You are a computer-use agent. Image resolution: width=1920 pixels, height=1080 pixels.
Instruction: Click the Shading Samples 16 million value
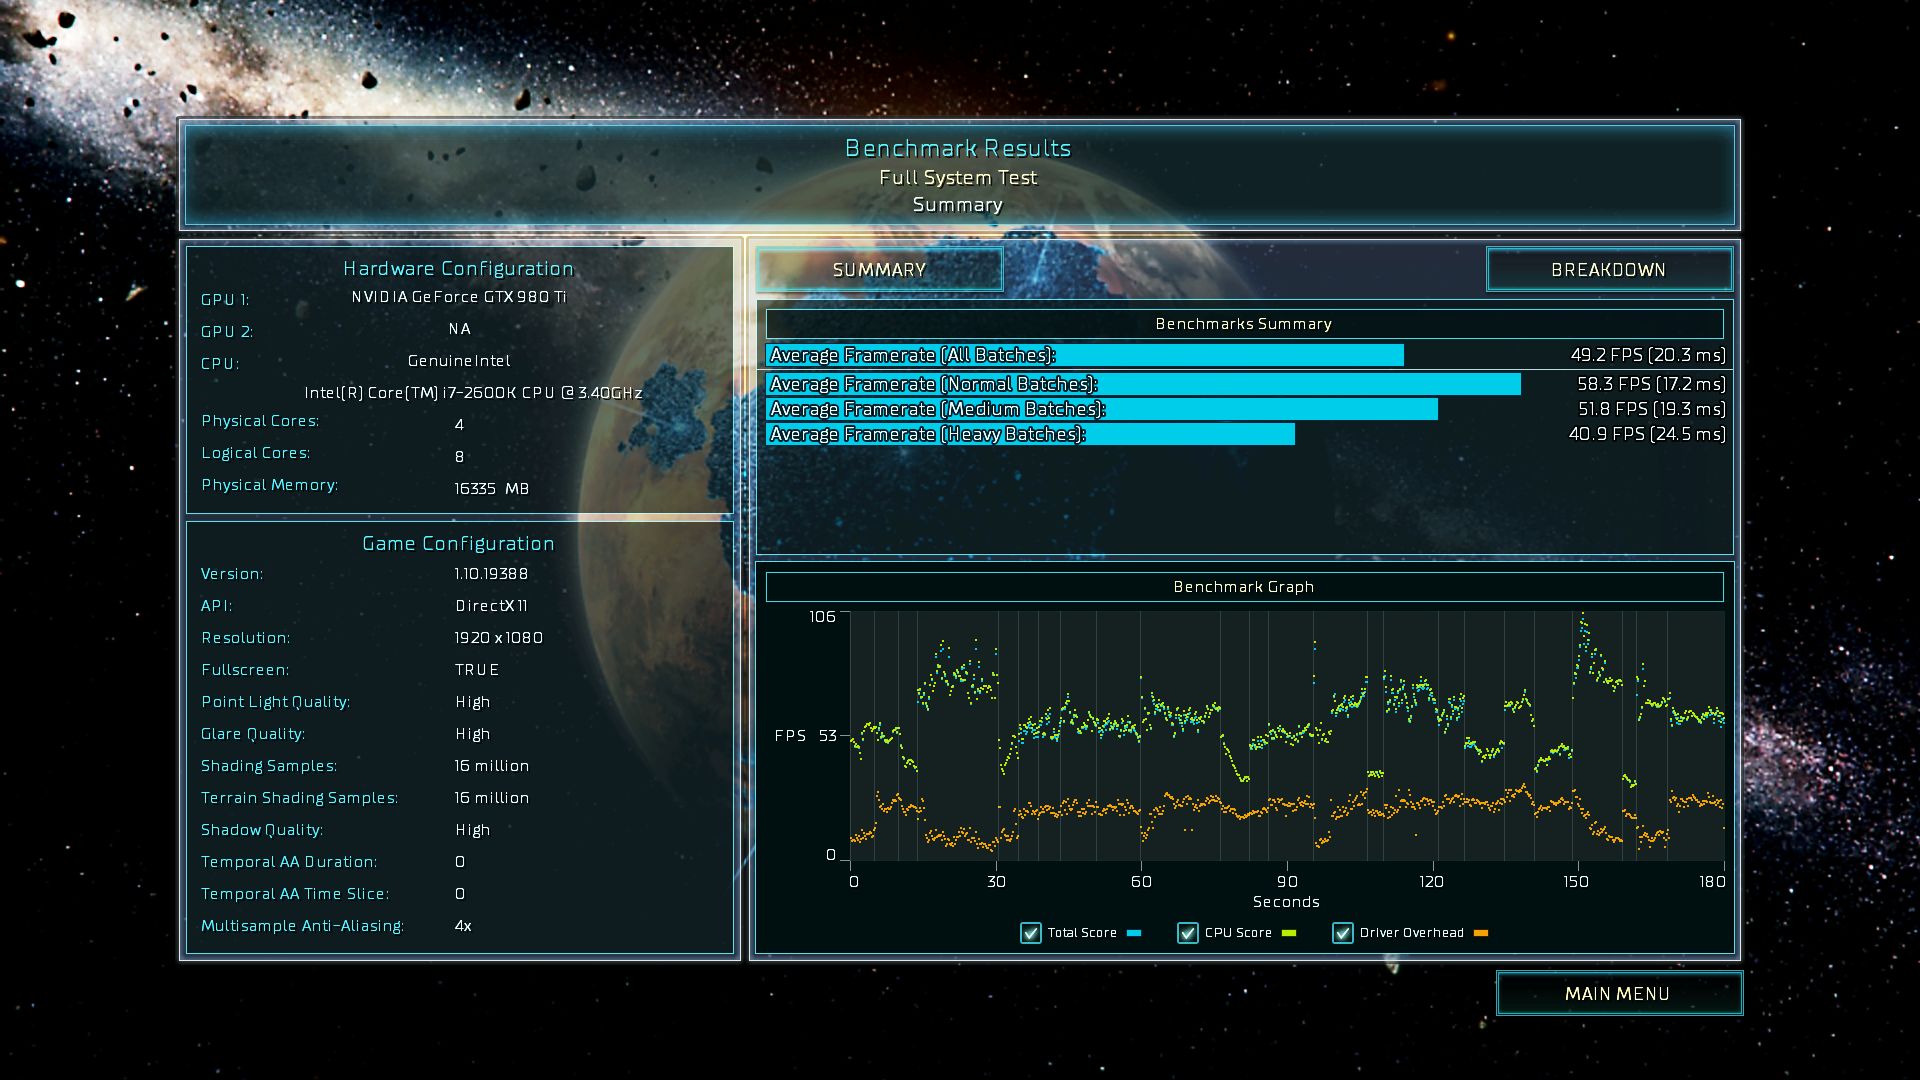point(491,766)
